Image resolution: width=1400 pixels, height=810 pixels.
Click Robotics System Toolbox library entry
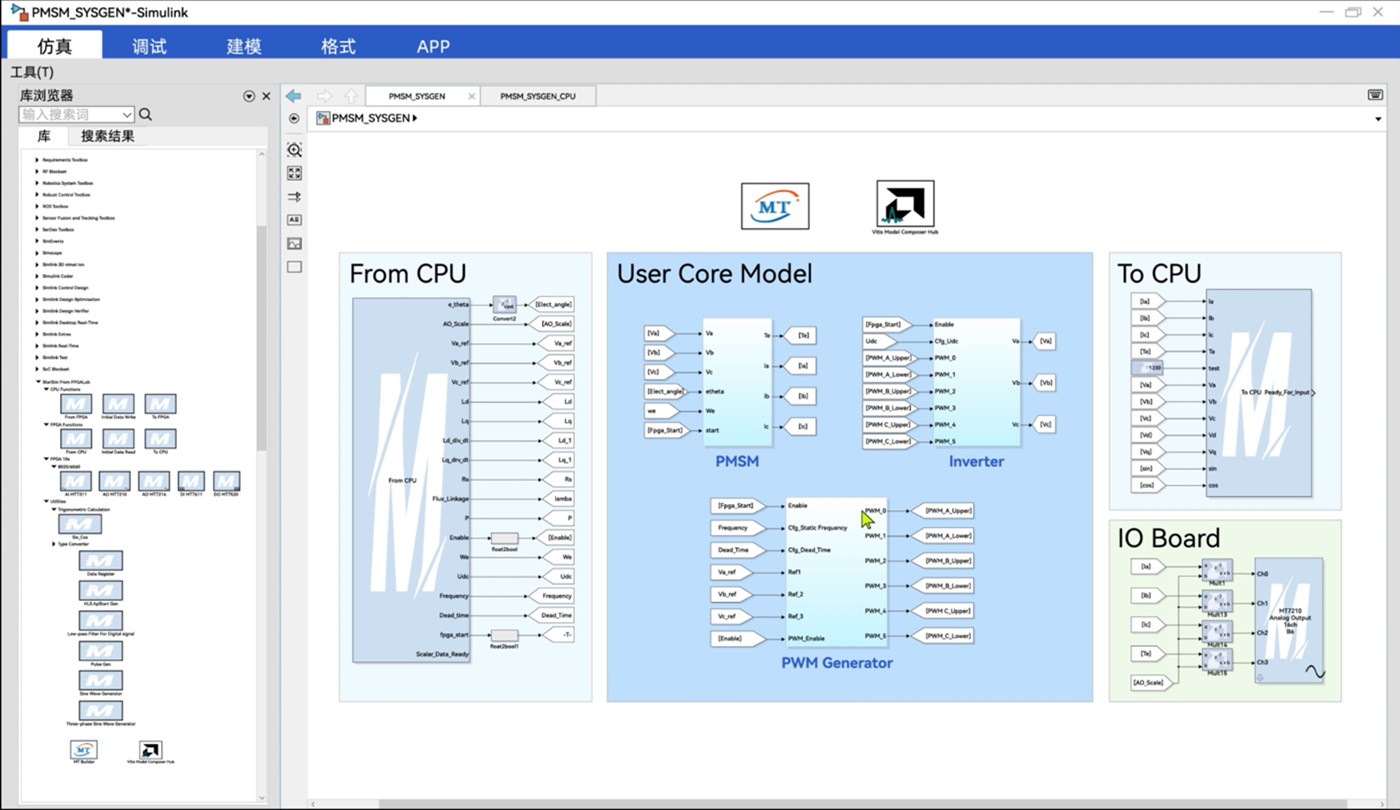click(x=67, y=183)
